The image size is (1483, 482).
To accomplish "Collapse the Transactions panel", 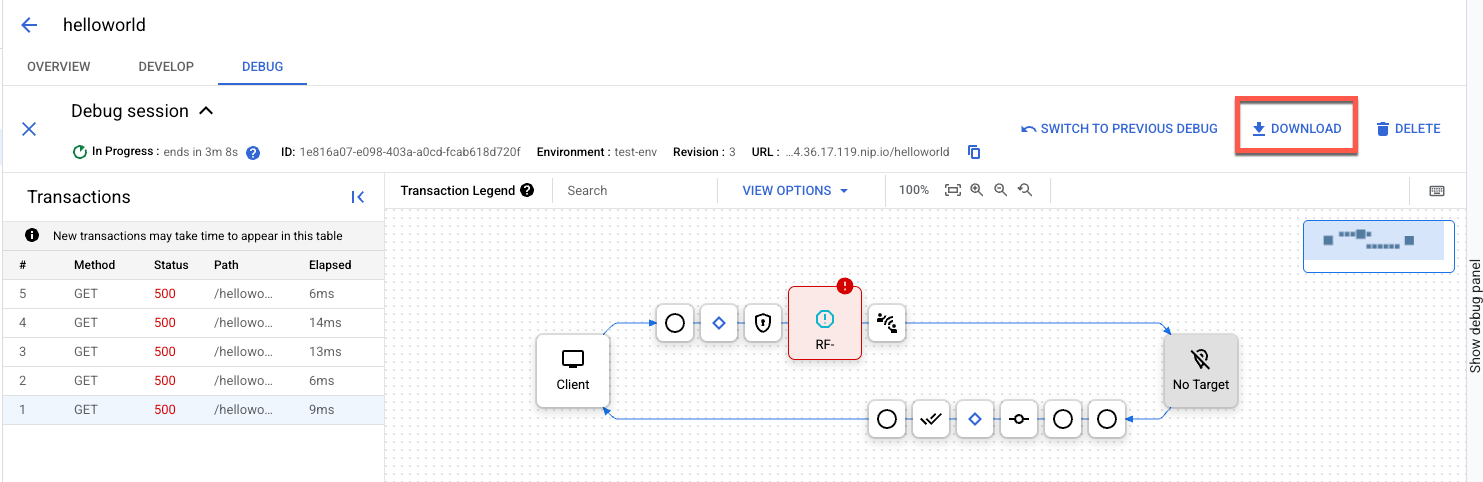I will [358, 197].
